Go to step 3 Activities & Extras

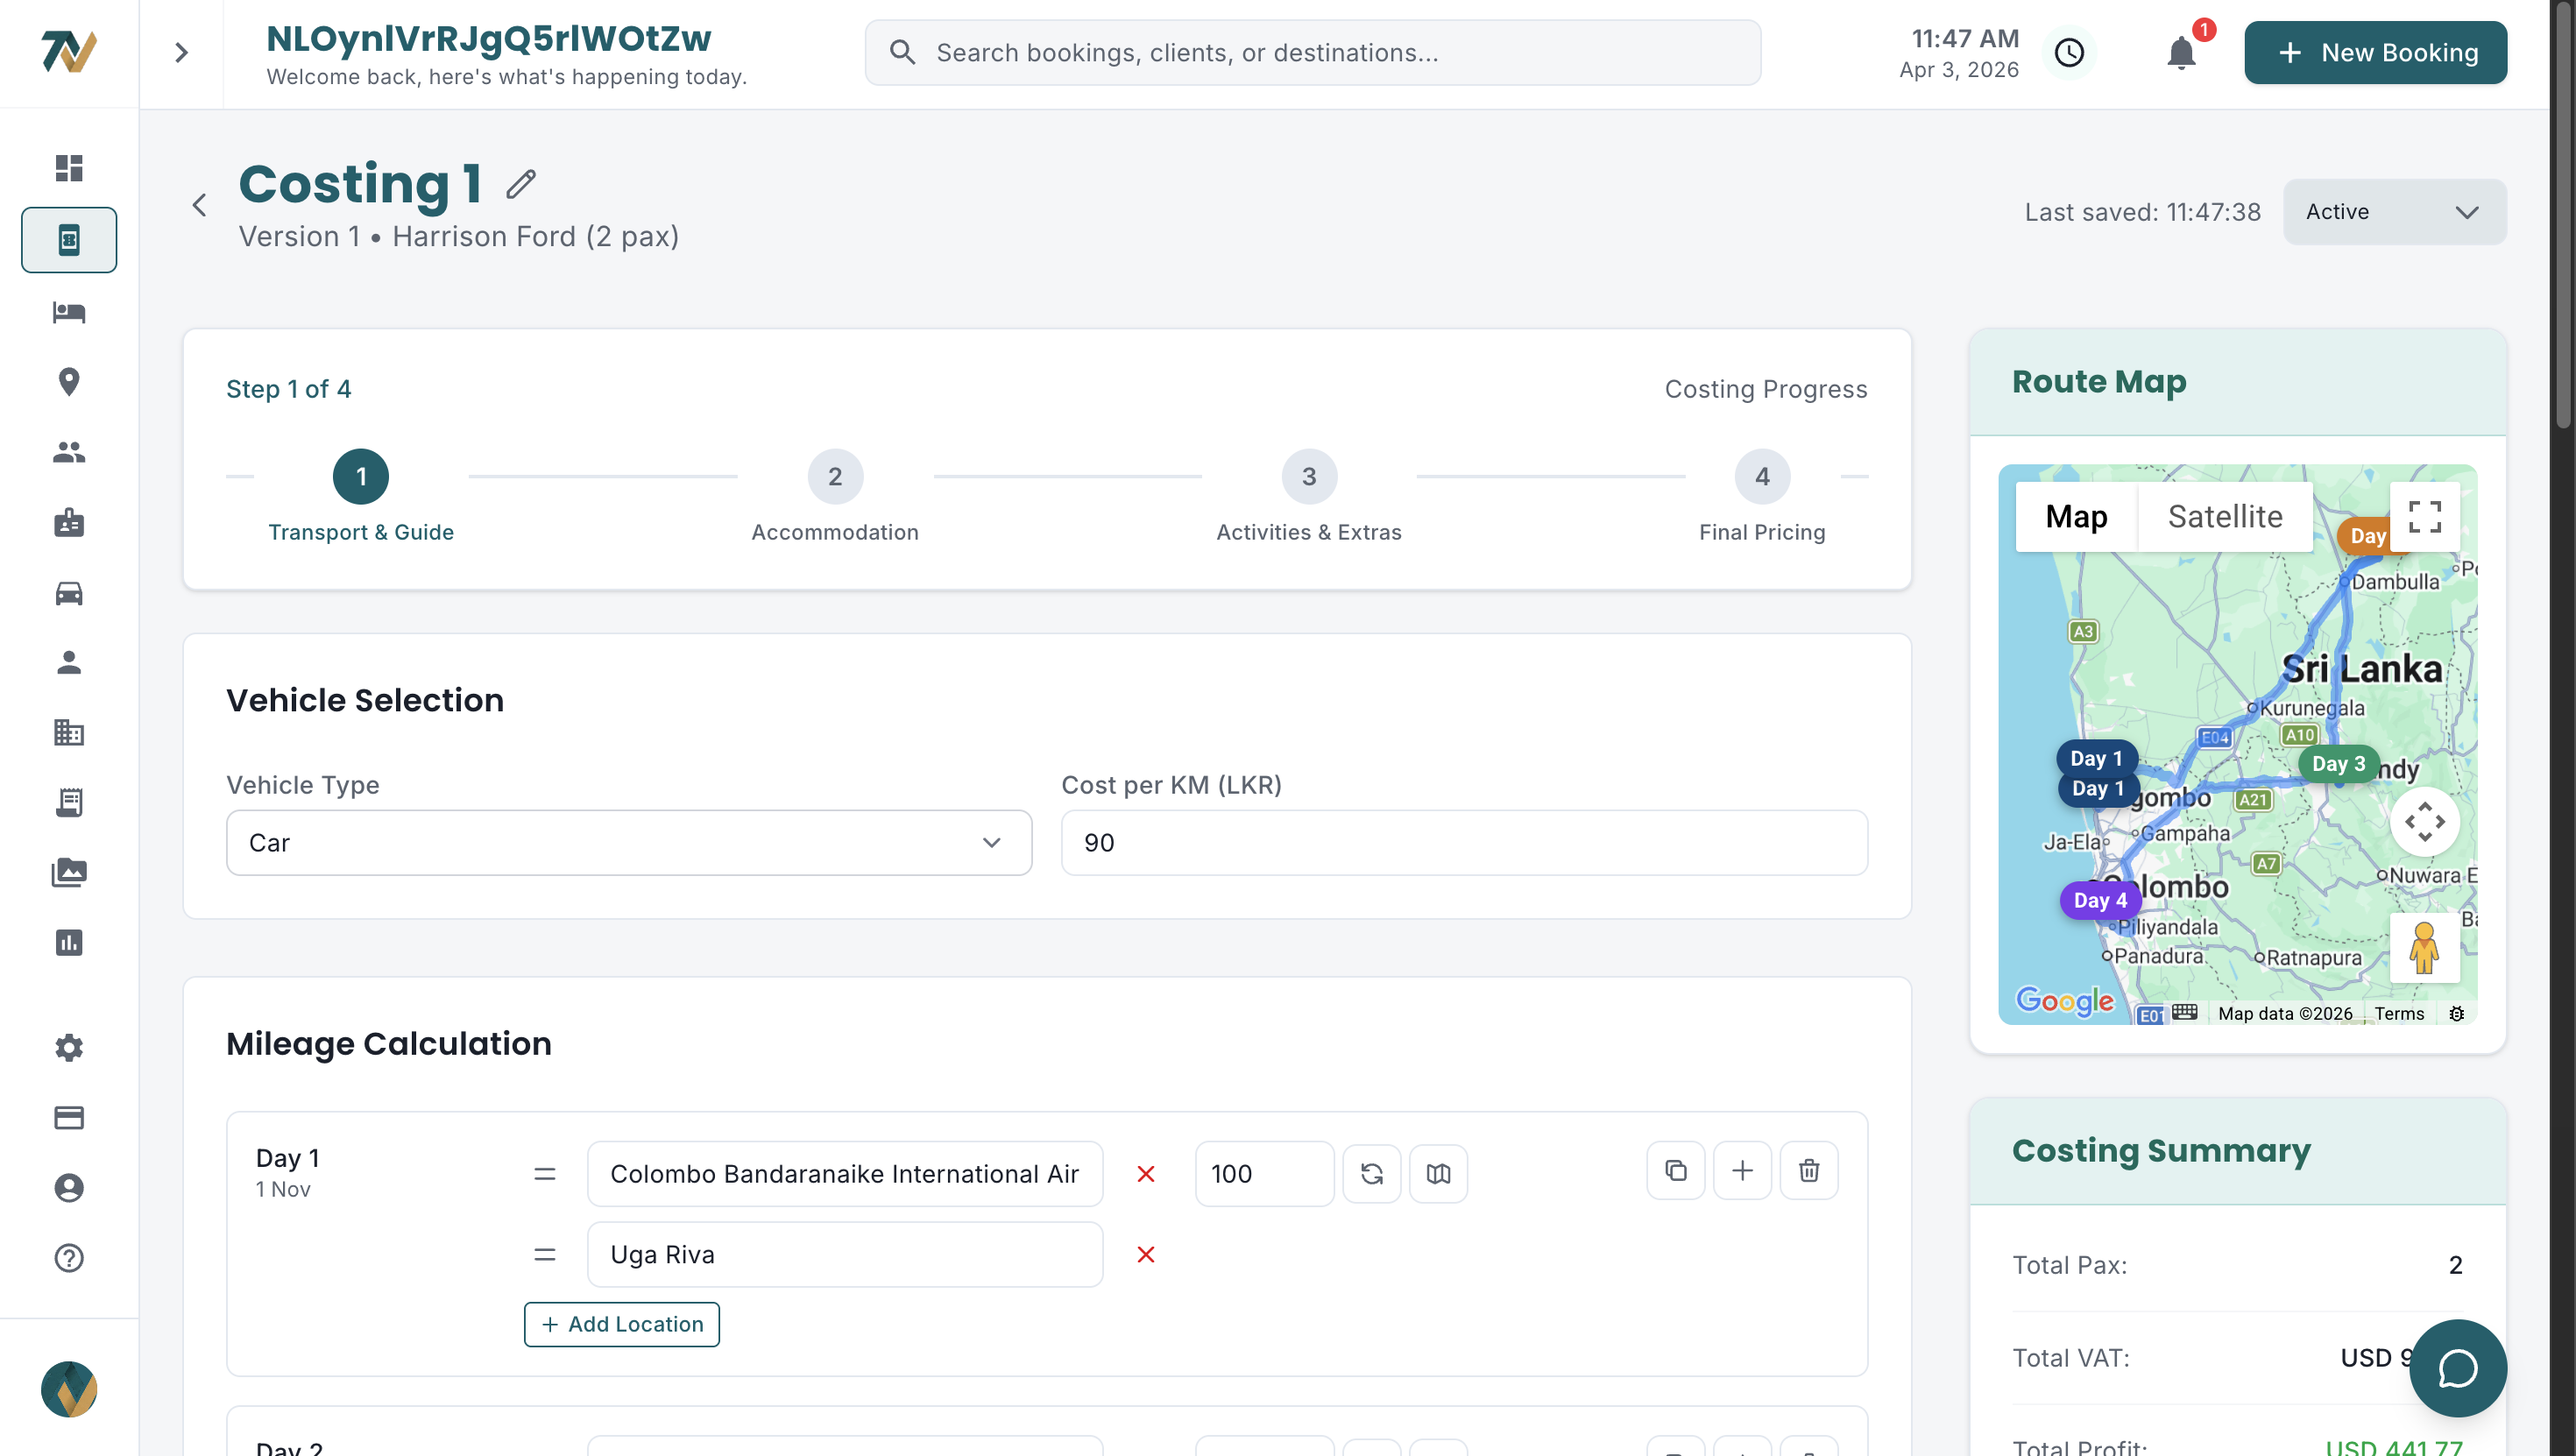(x=1309, y=496)
